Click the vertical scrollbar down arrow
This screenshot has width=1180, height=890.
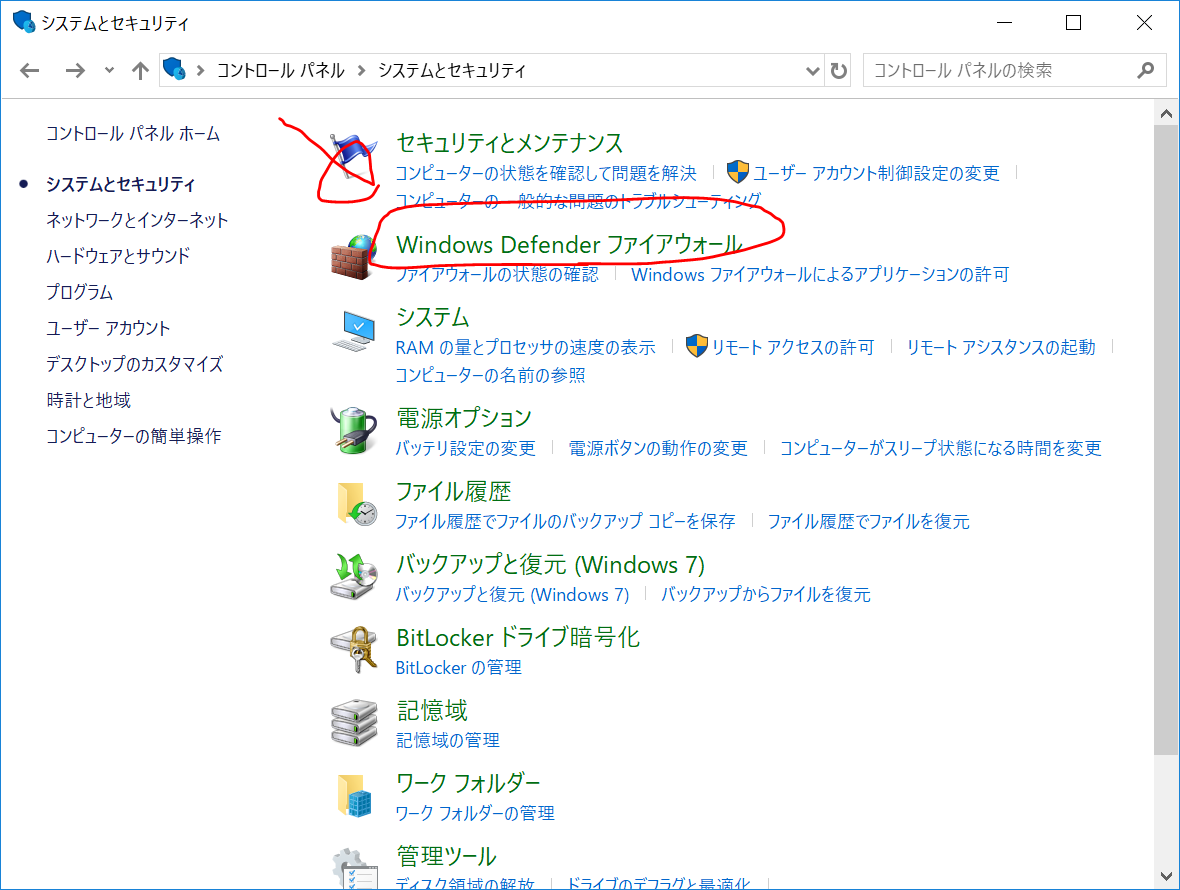(x=1164, y=875)
